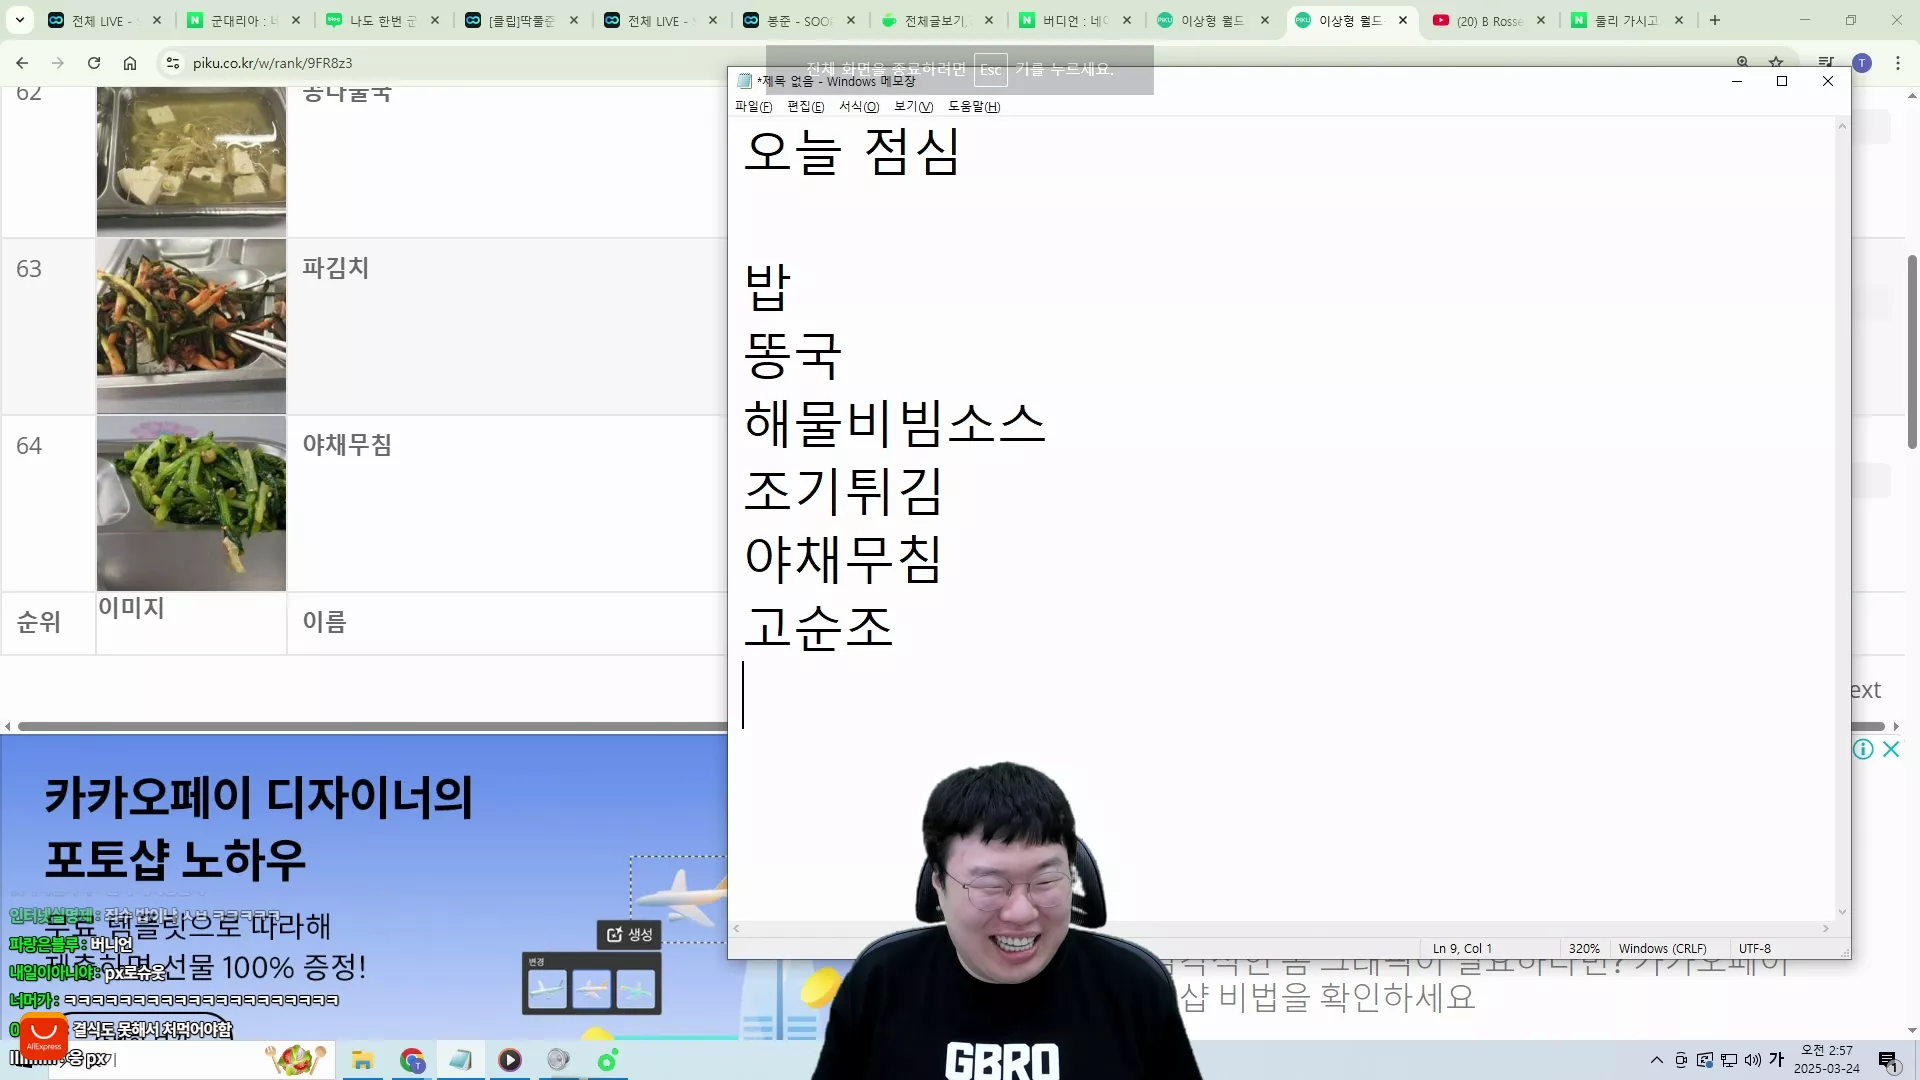This screenshot has height=1080, width=1920.
Task: Click Notepad horizontal scroll right arrow
Action: [1826, 929]
